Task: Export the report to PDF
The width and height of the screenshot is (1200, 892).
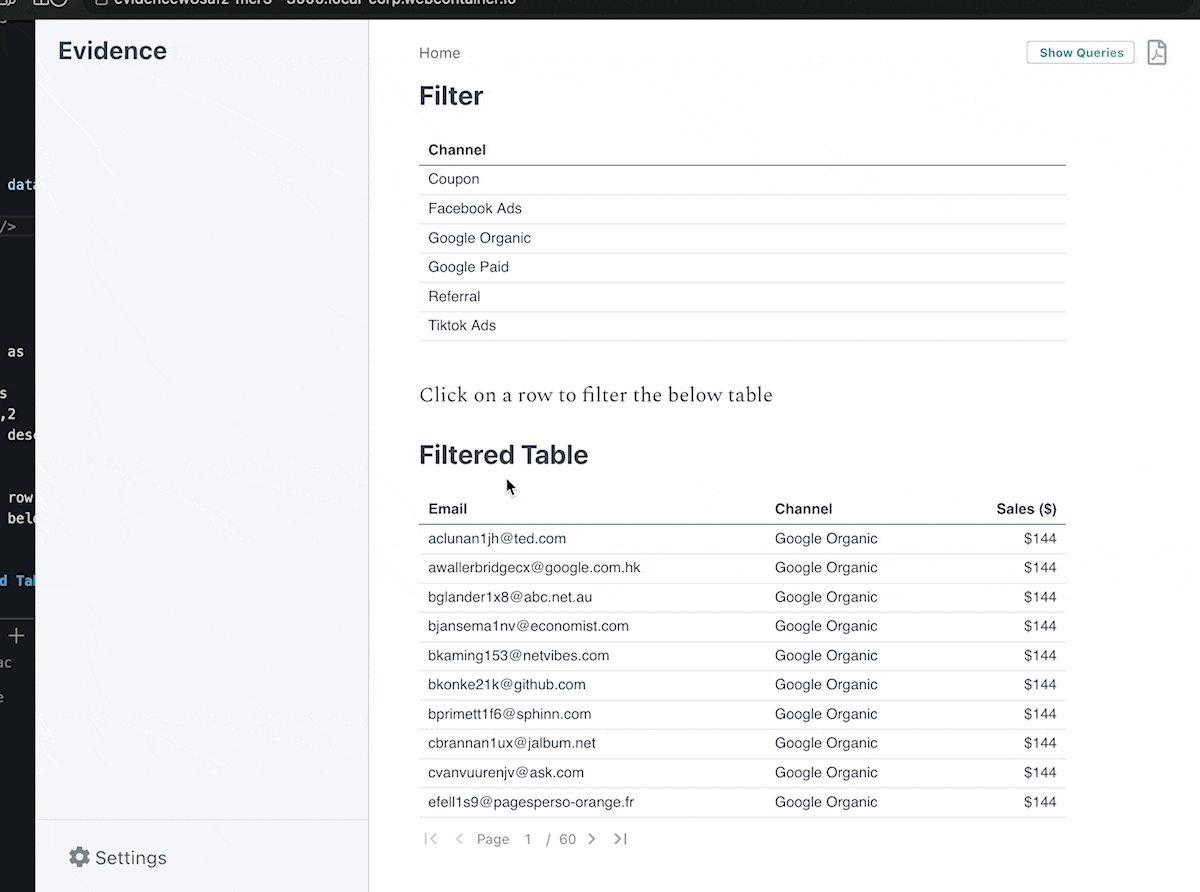Action: pos(1157,52)
